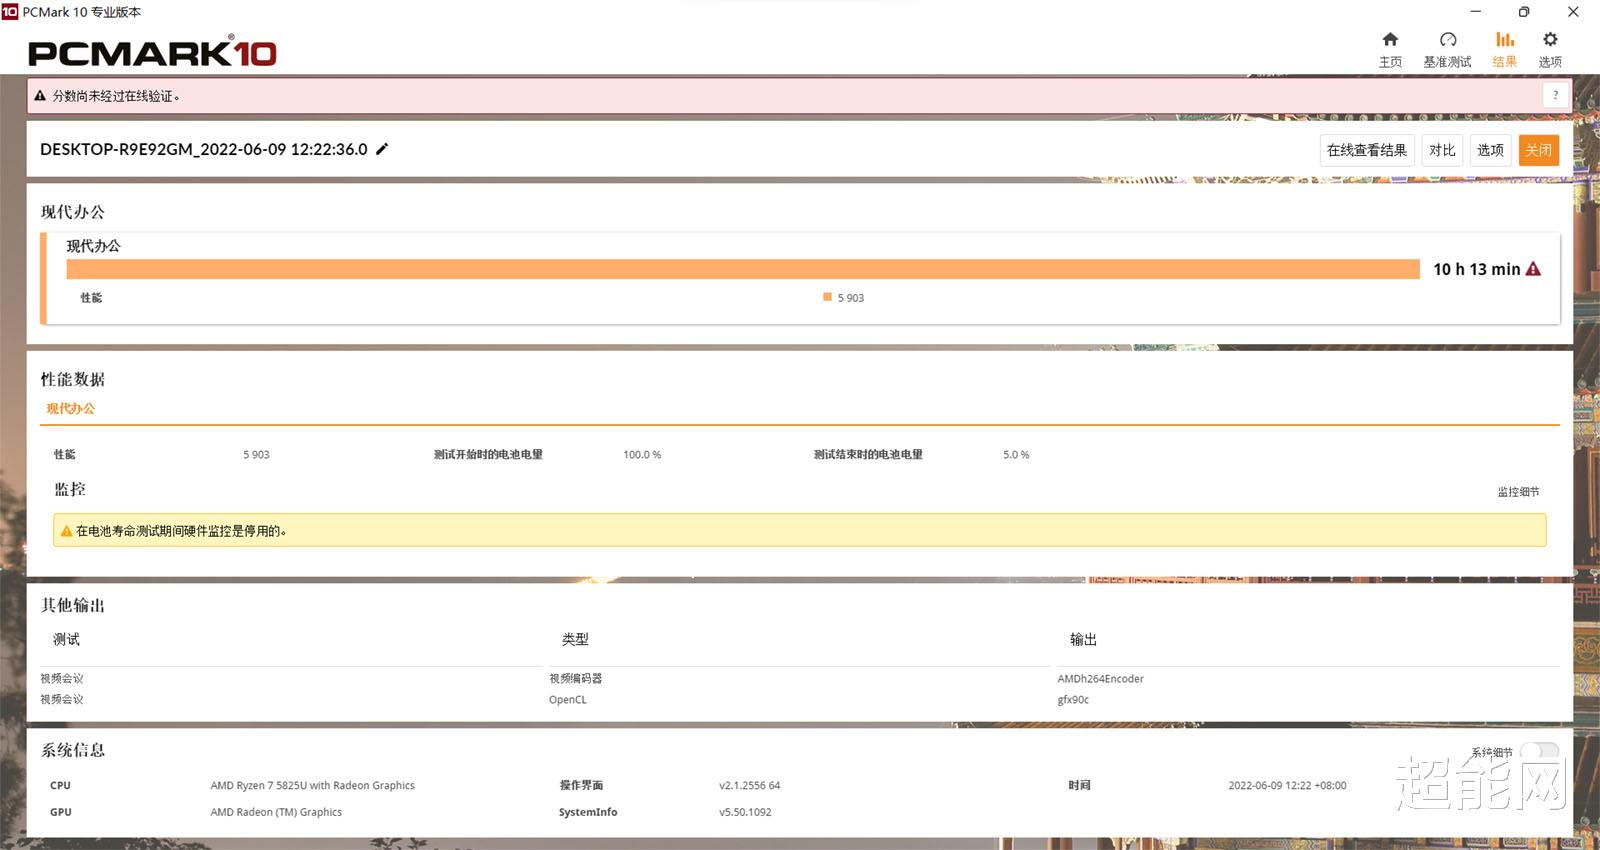This screenshot has height=850, width=1600.
Task: Click the 输出 column header
Action: (1083, 639)
